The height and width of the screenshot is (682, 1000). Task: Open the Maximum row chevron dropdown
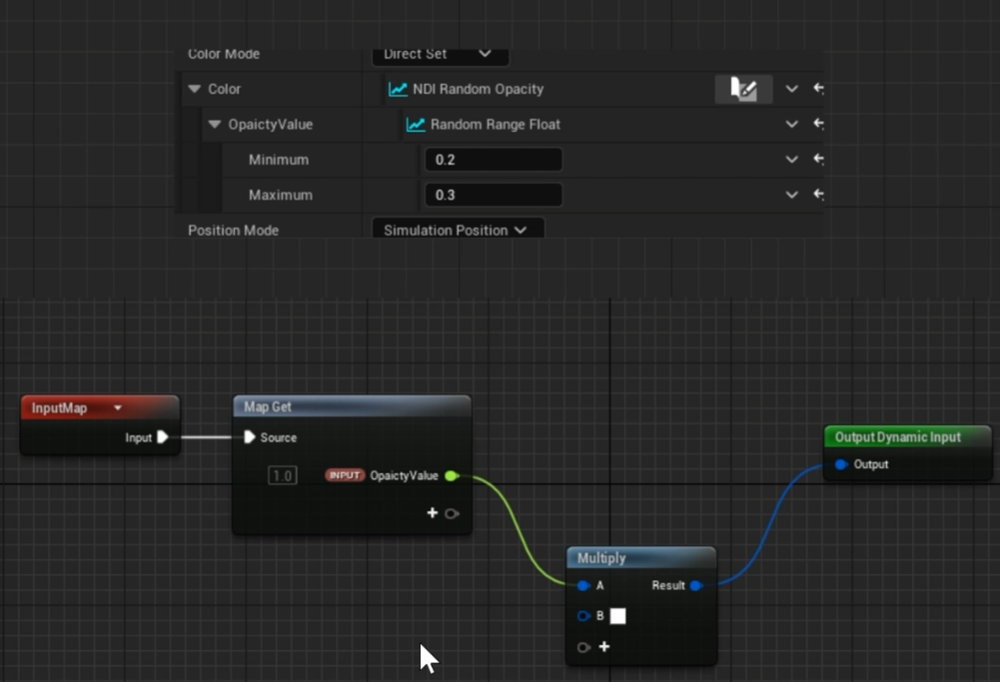(791, 194)
